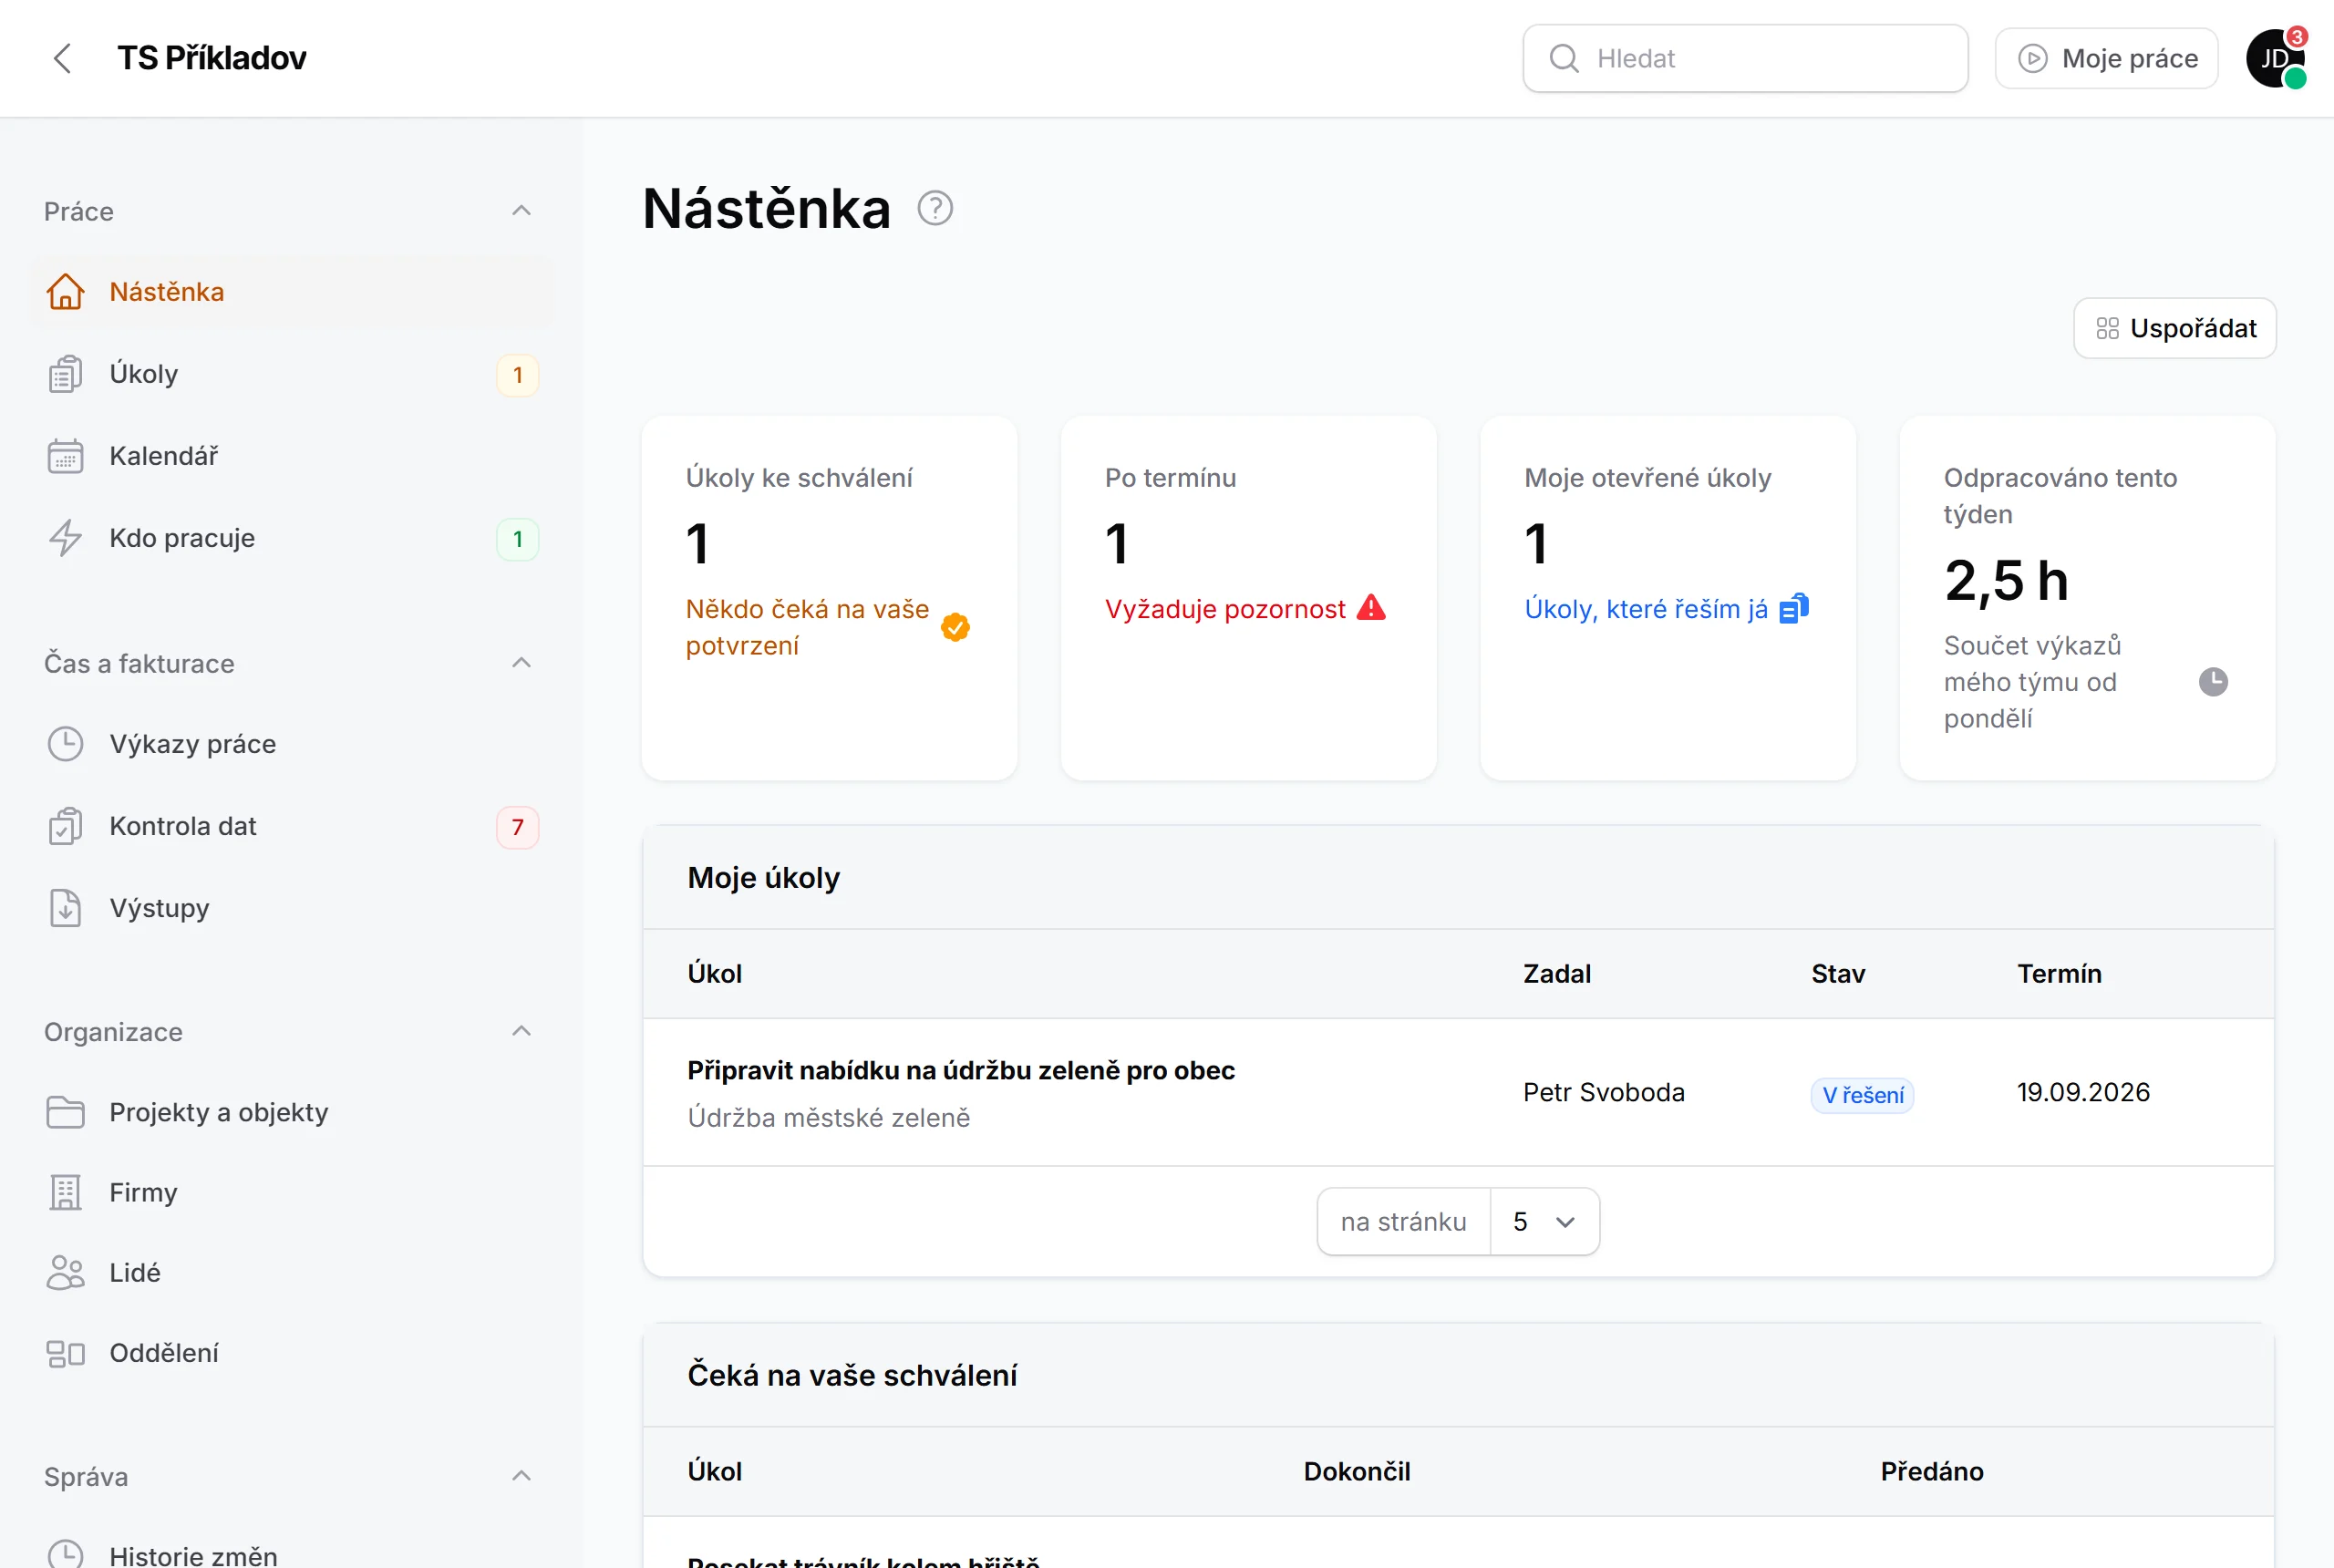Image resolution: width=2334 pixels, height=1568 pixels.
Task: Open the Vyžaduje pozornost link
Action: [x=1225, y=609]
